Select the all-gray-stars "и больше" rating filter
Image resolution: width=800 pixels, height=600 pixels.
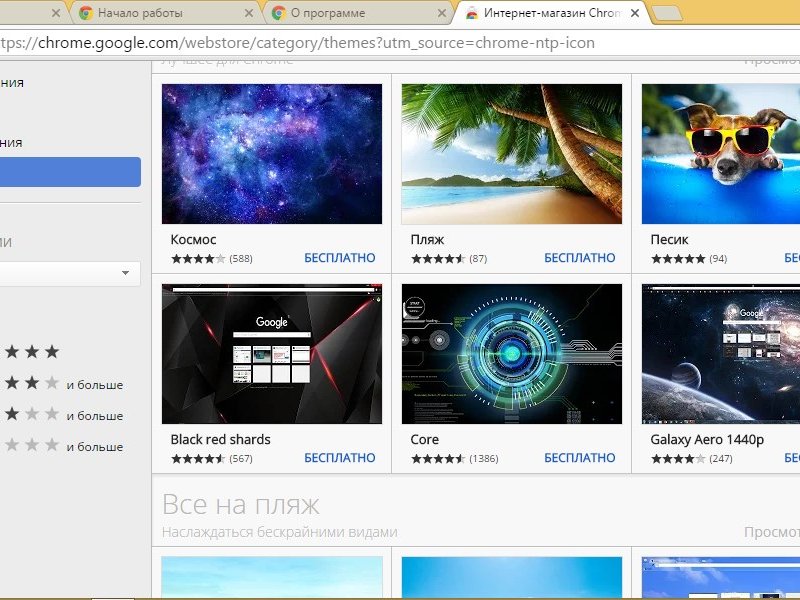coord(63,445)
